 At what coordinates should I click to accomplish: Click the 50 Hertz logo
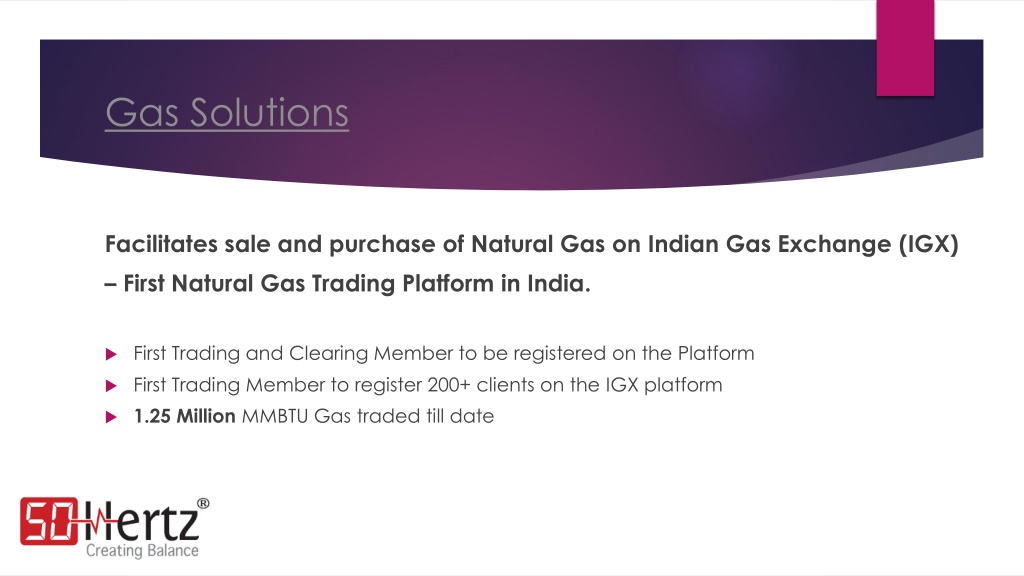pos(114,528)
